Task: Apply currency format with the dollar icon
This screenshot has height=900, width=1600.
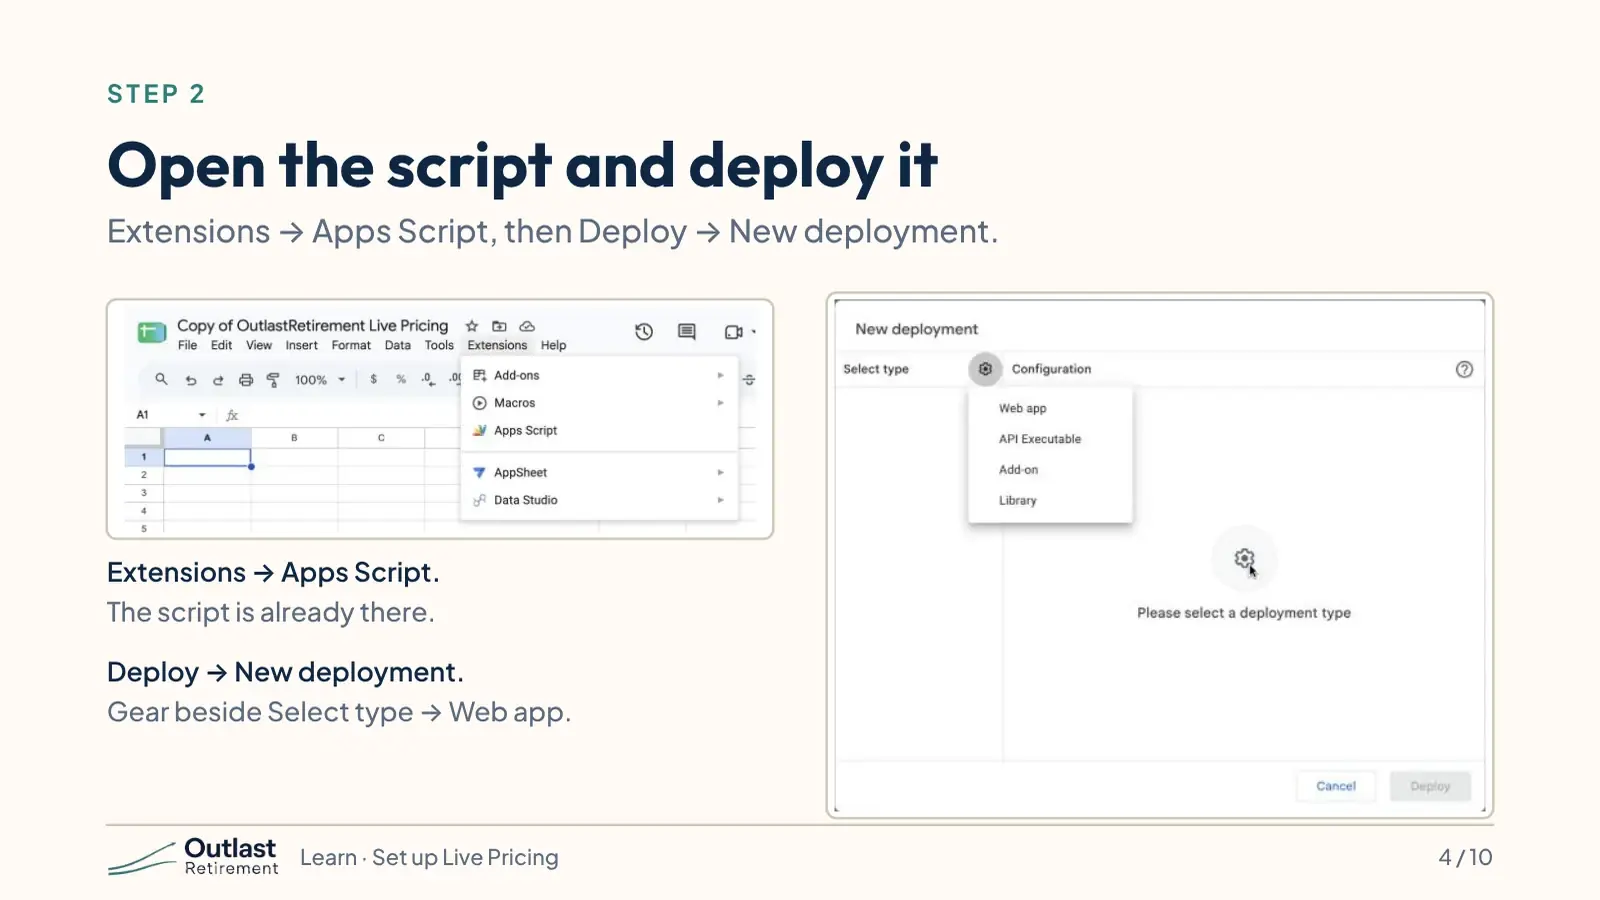Action: [x=373, y=380]
